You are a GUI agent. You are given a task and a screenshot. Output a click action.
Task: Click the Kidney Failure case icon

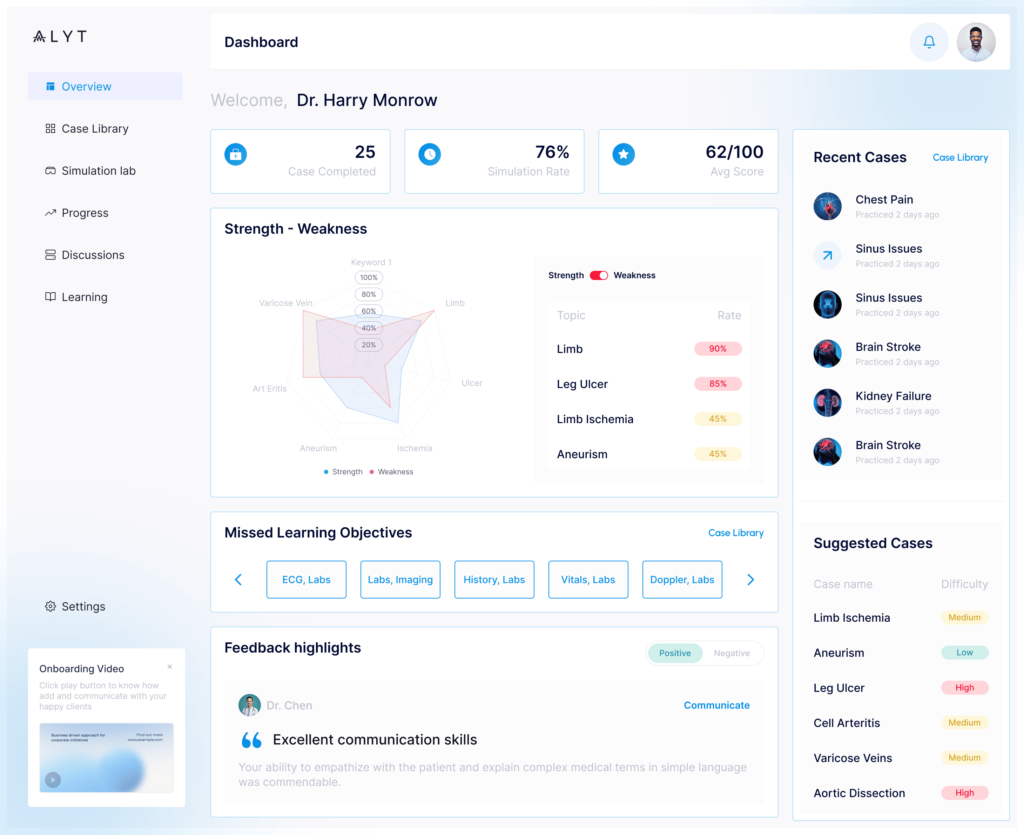[827, 403]
